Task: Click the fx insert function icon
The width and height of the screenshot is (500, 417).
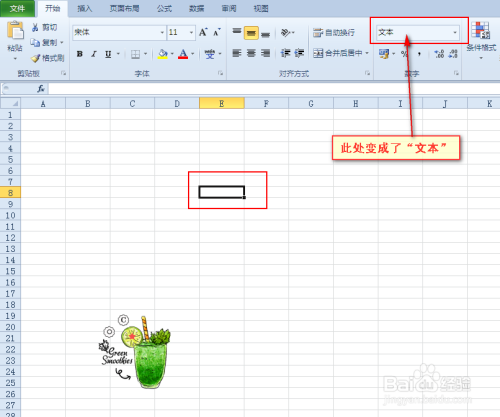Action: click(x=41, y=89)
